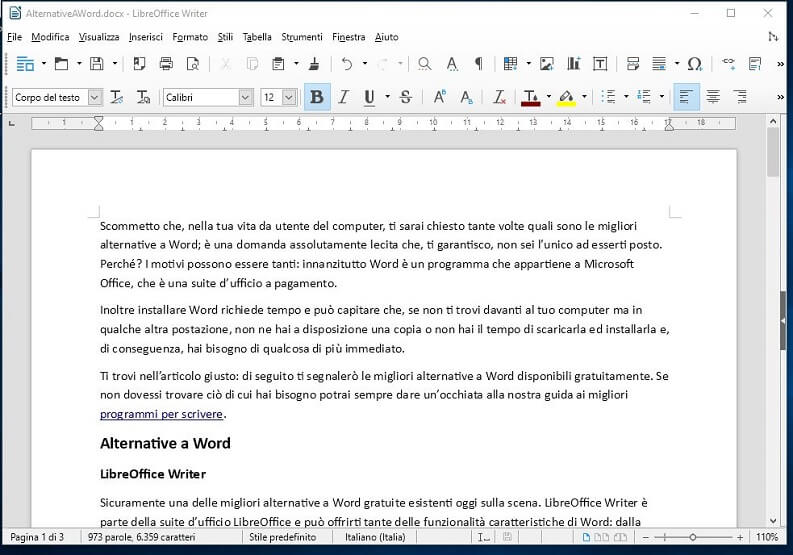Expand New document dropdown arrow
Screen dimensions: 793x555
click(43, 64)
